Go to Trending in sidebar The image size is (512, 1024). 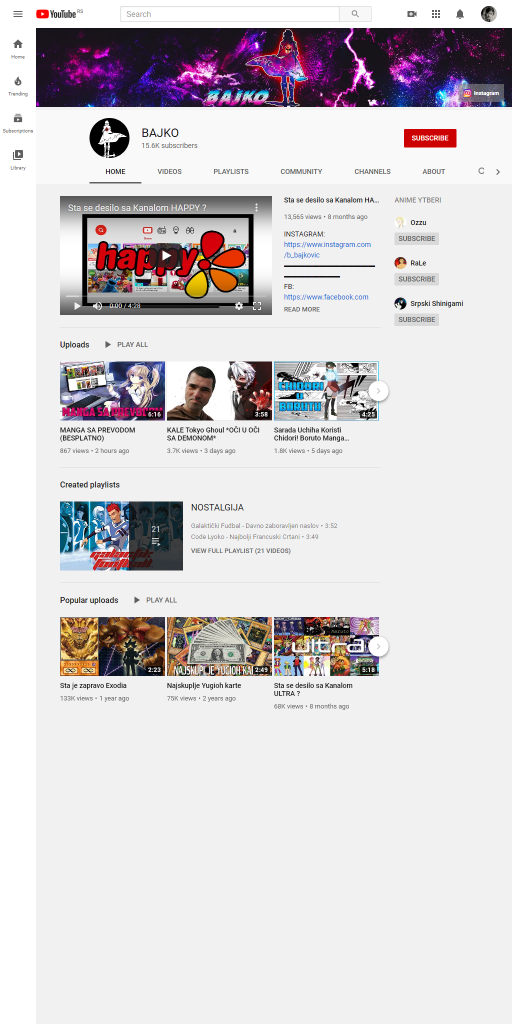[18, 86]
